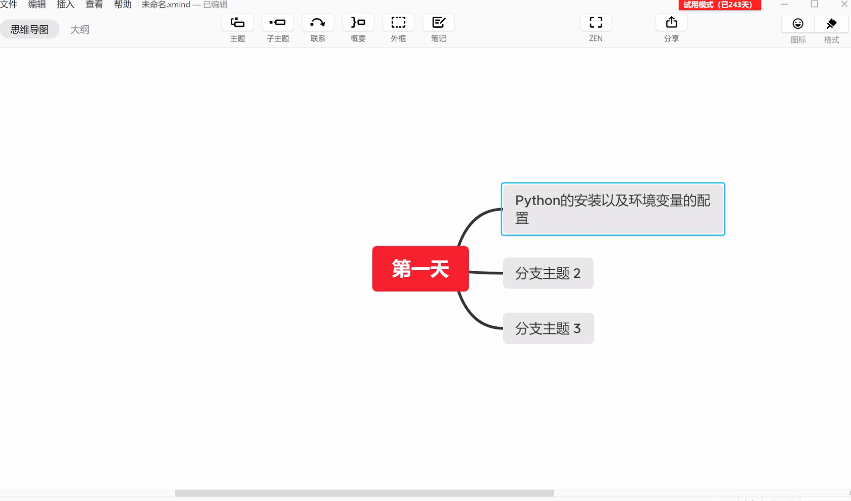This screenshot has width=851, height=501.
Task: Select the central topic 第一天
Action: (420, 269)
